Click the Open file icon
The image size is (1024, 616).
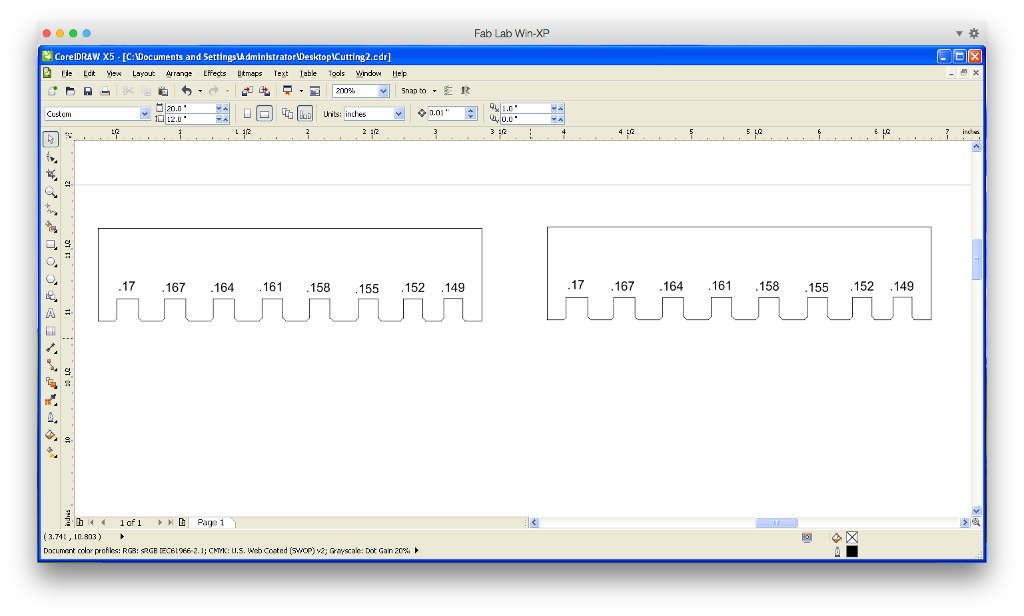click(71, 91)
